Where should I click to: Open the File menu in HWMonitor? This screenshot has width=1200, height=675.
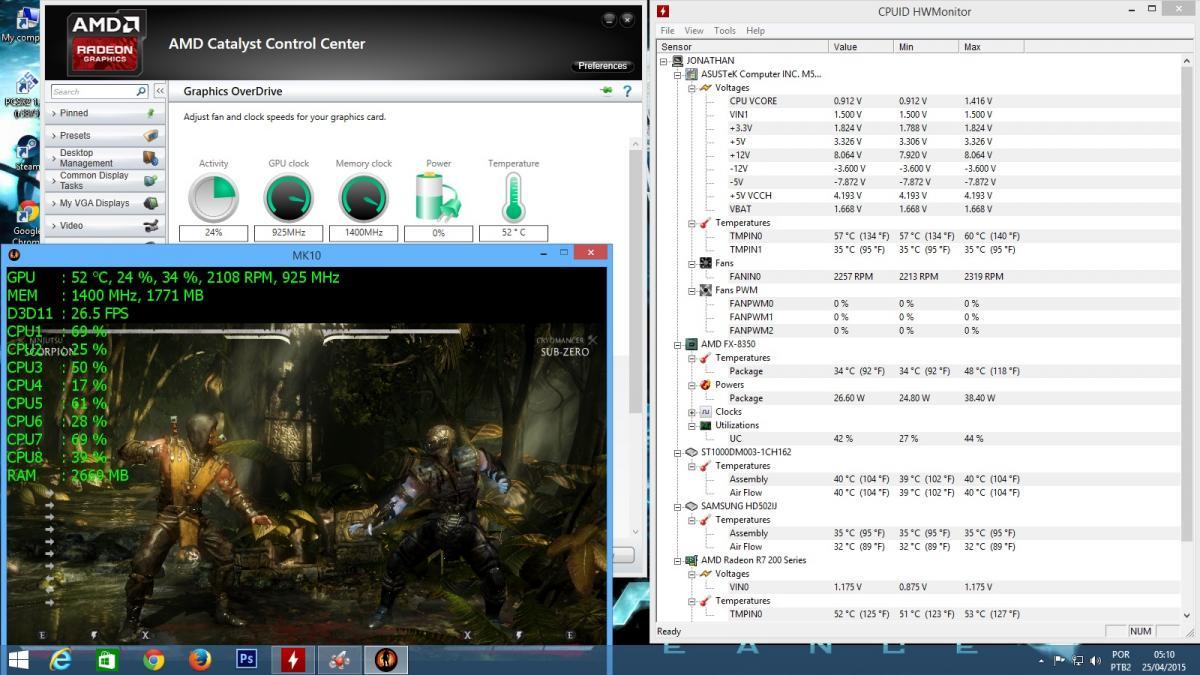pyautogui.click(x=667, y=31)
